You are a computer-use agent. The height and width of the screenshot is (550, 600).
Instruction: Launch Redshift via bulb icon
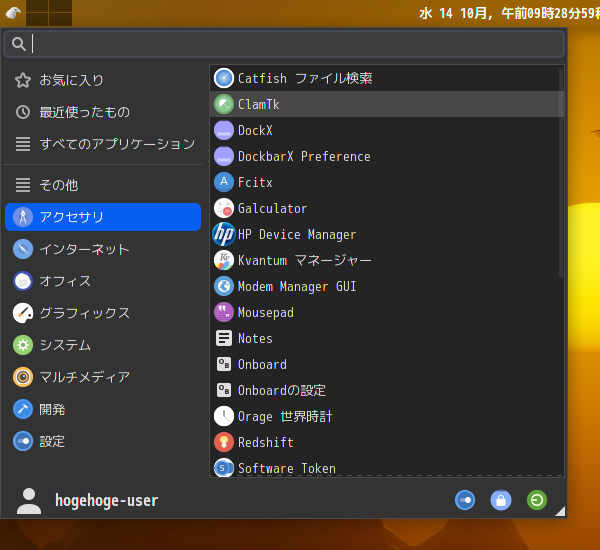tap(224, 442)
